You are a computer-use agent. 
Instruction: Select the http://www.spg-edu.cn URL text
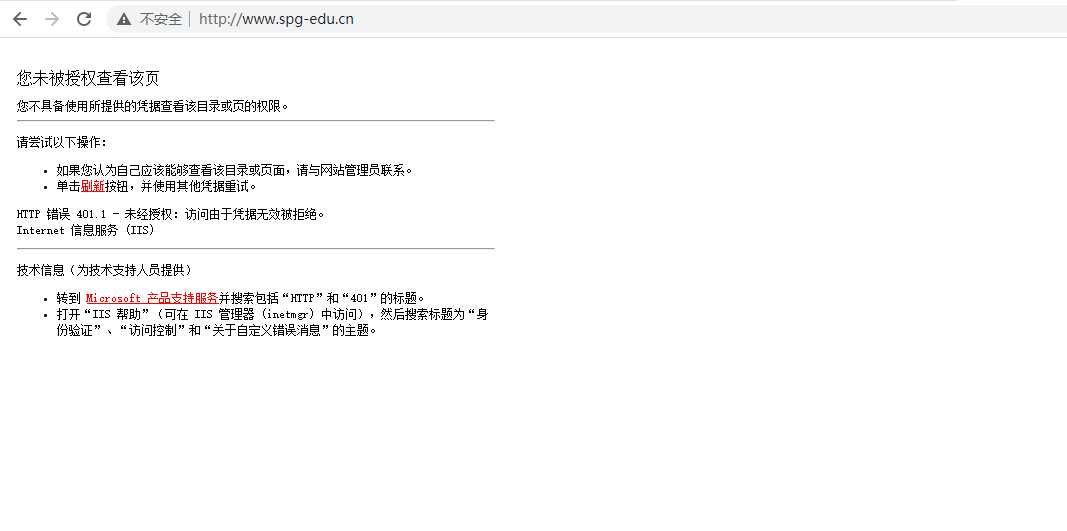coord(276,19)
